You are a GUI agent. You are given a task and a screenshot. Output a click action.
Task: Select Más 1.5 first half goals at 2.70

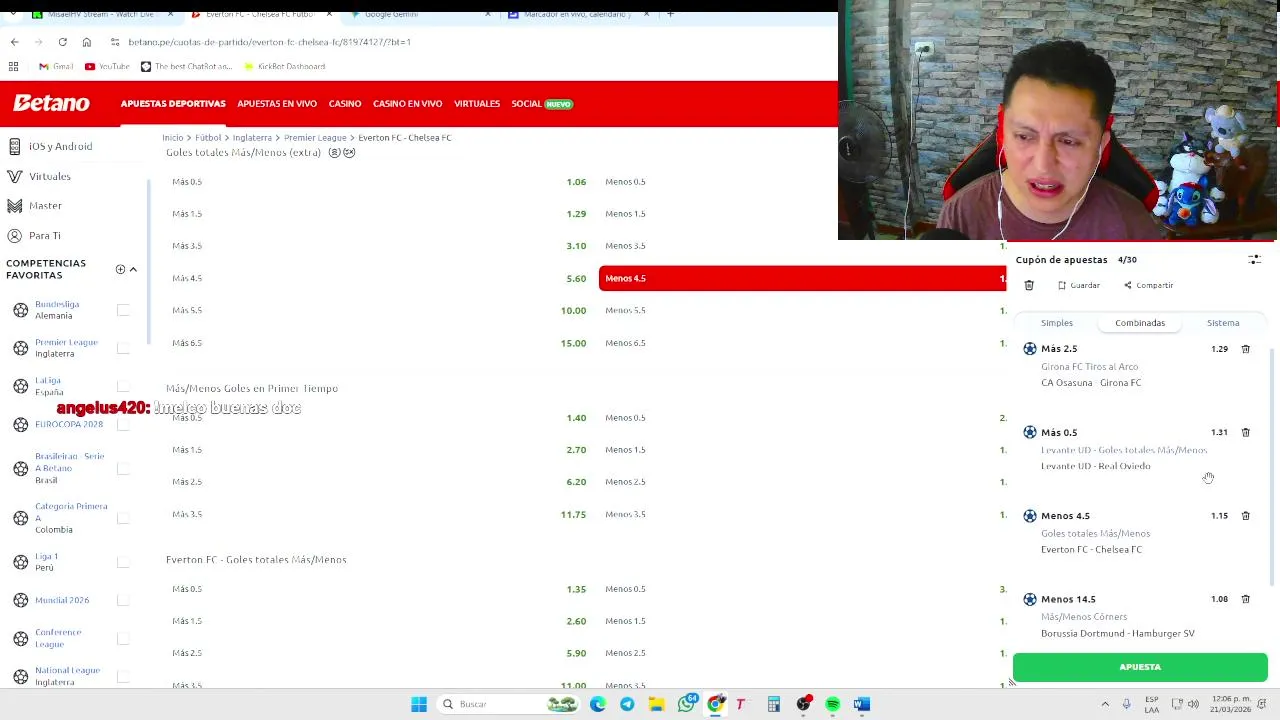(x=379, y=450)
